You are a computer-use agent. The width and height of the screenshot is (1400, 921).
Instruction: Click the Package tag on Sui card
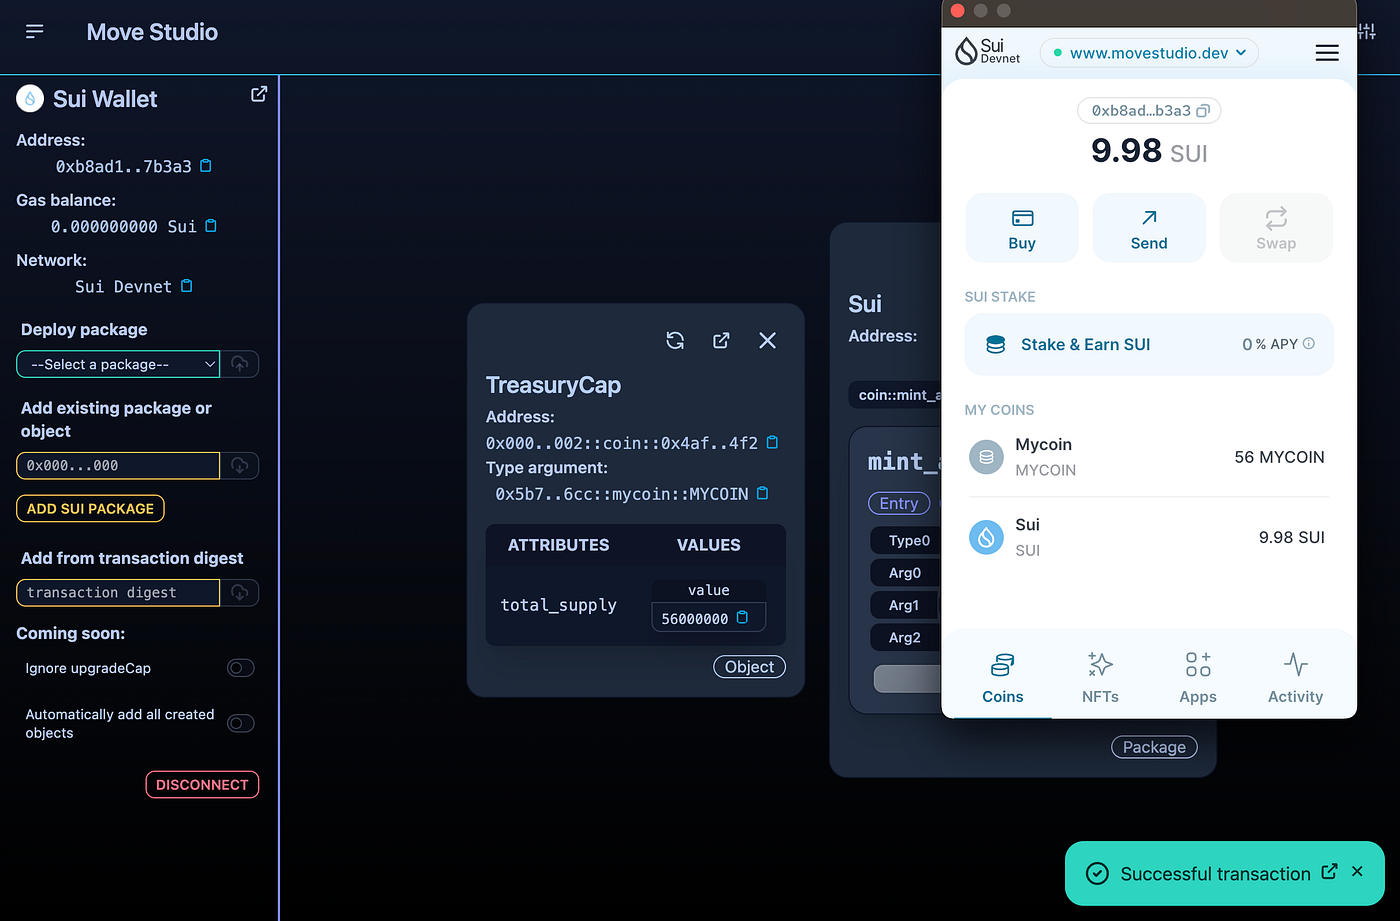tap(1154, 747)
